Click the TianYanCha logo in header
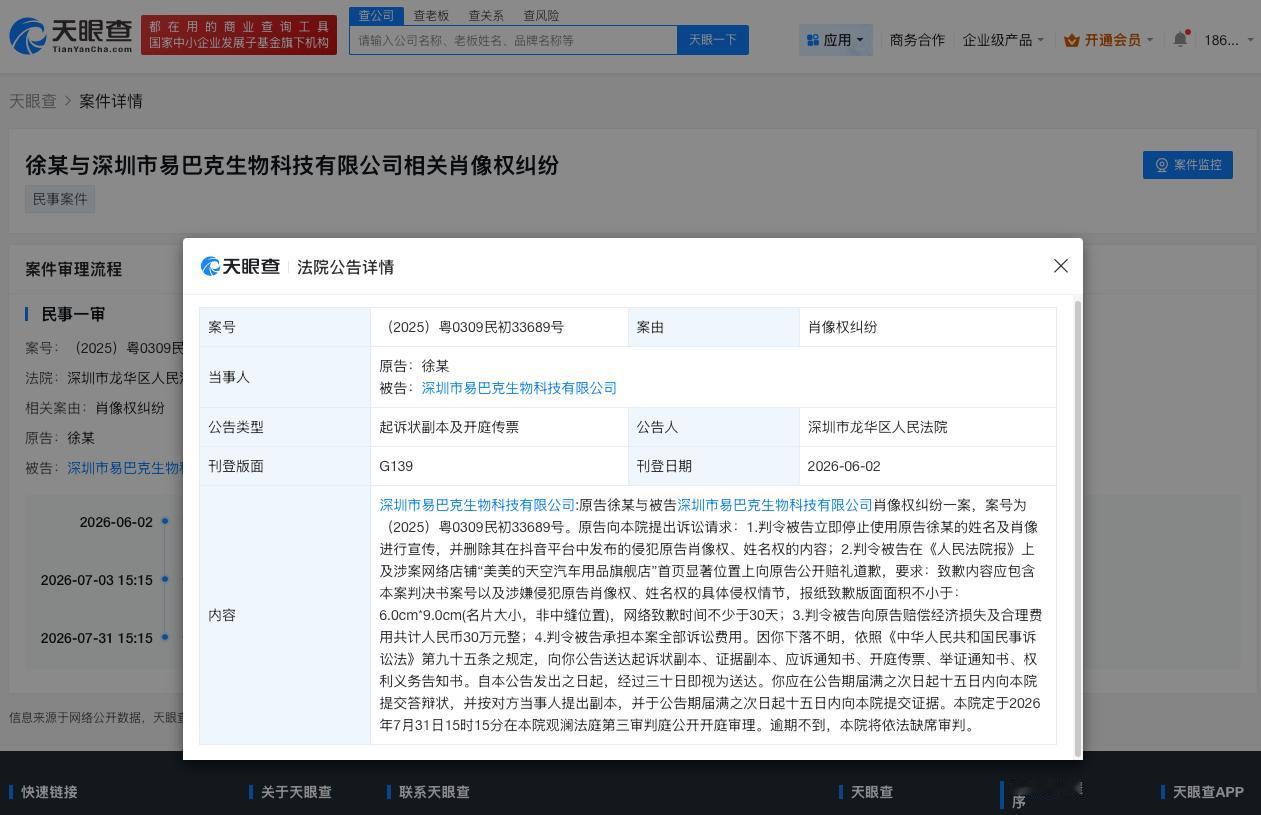Screen dimensions: 1261x815 click(71, 36)
